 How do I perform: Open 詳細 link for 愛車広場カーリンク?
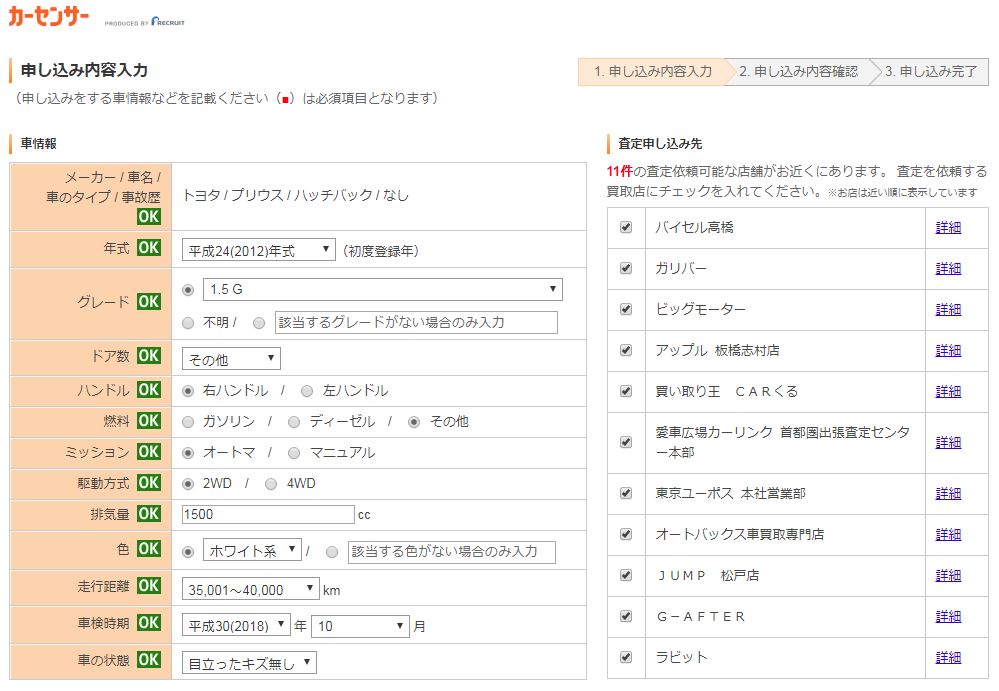(948, 443)
